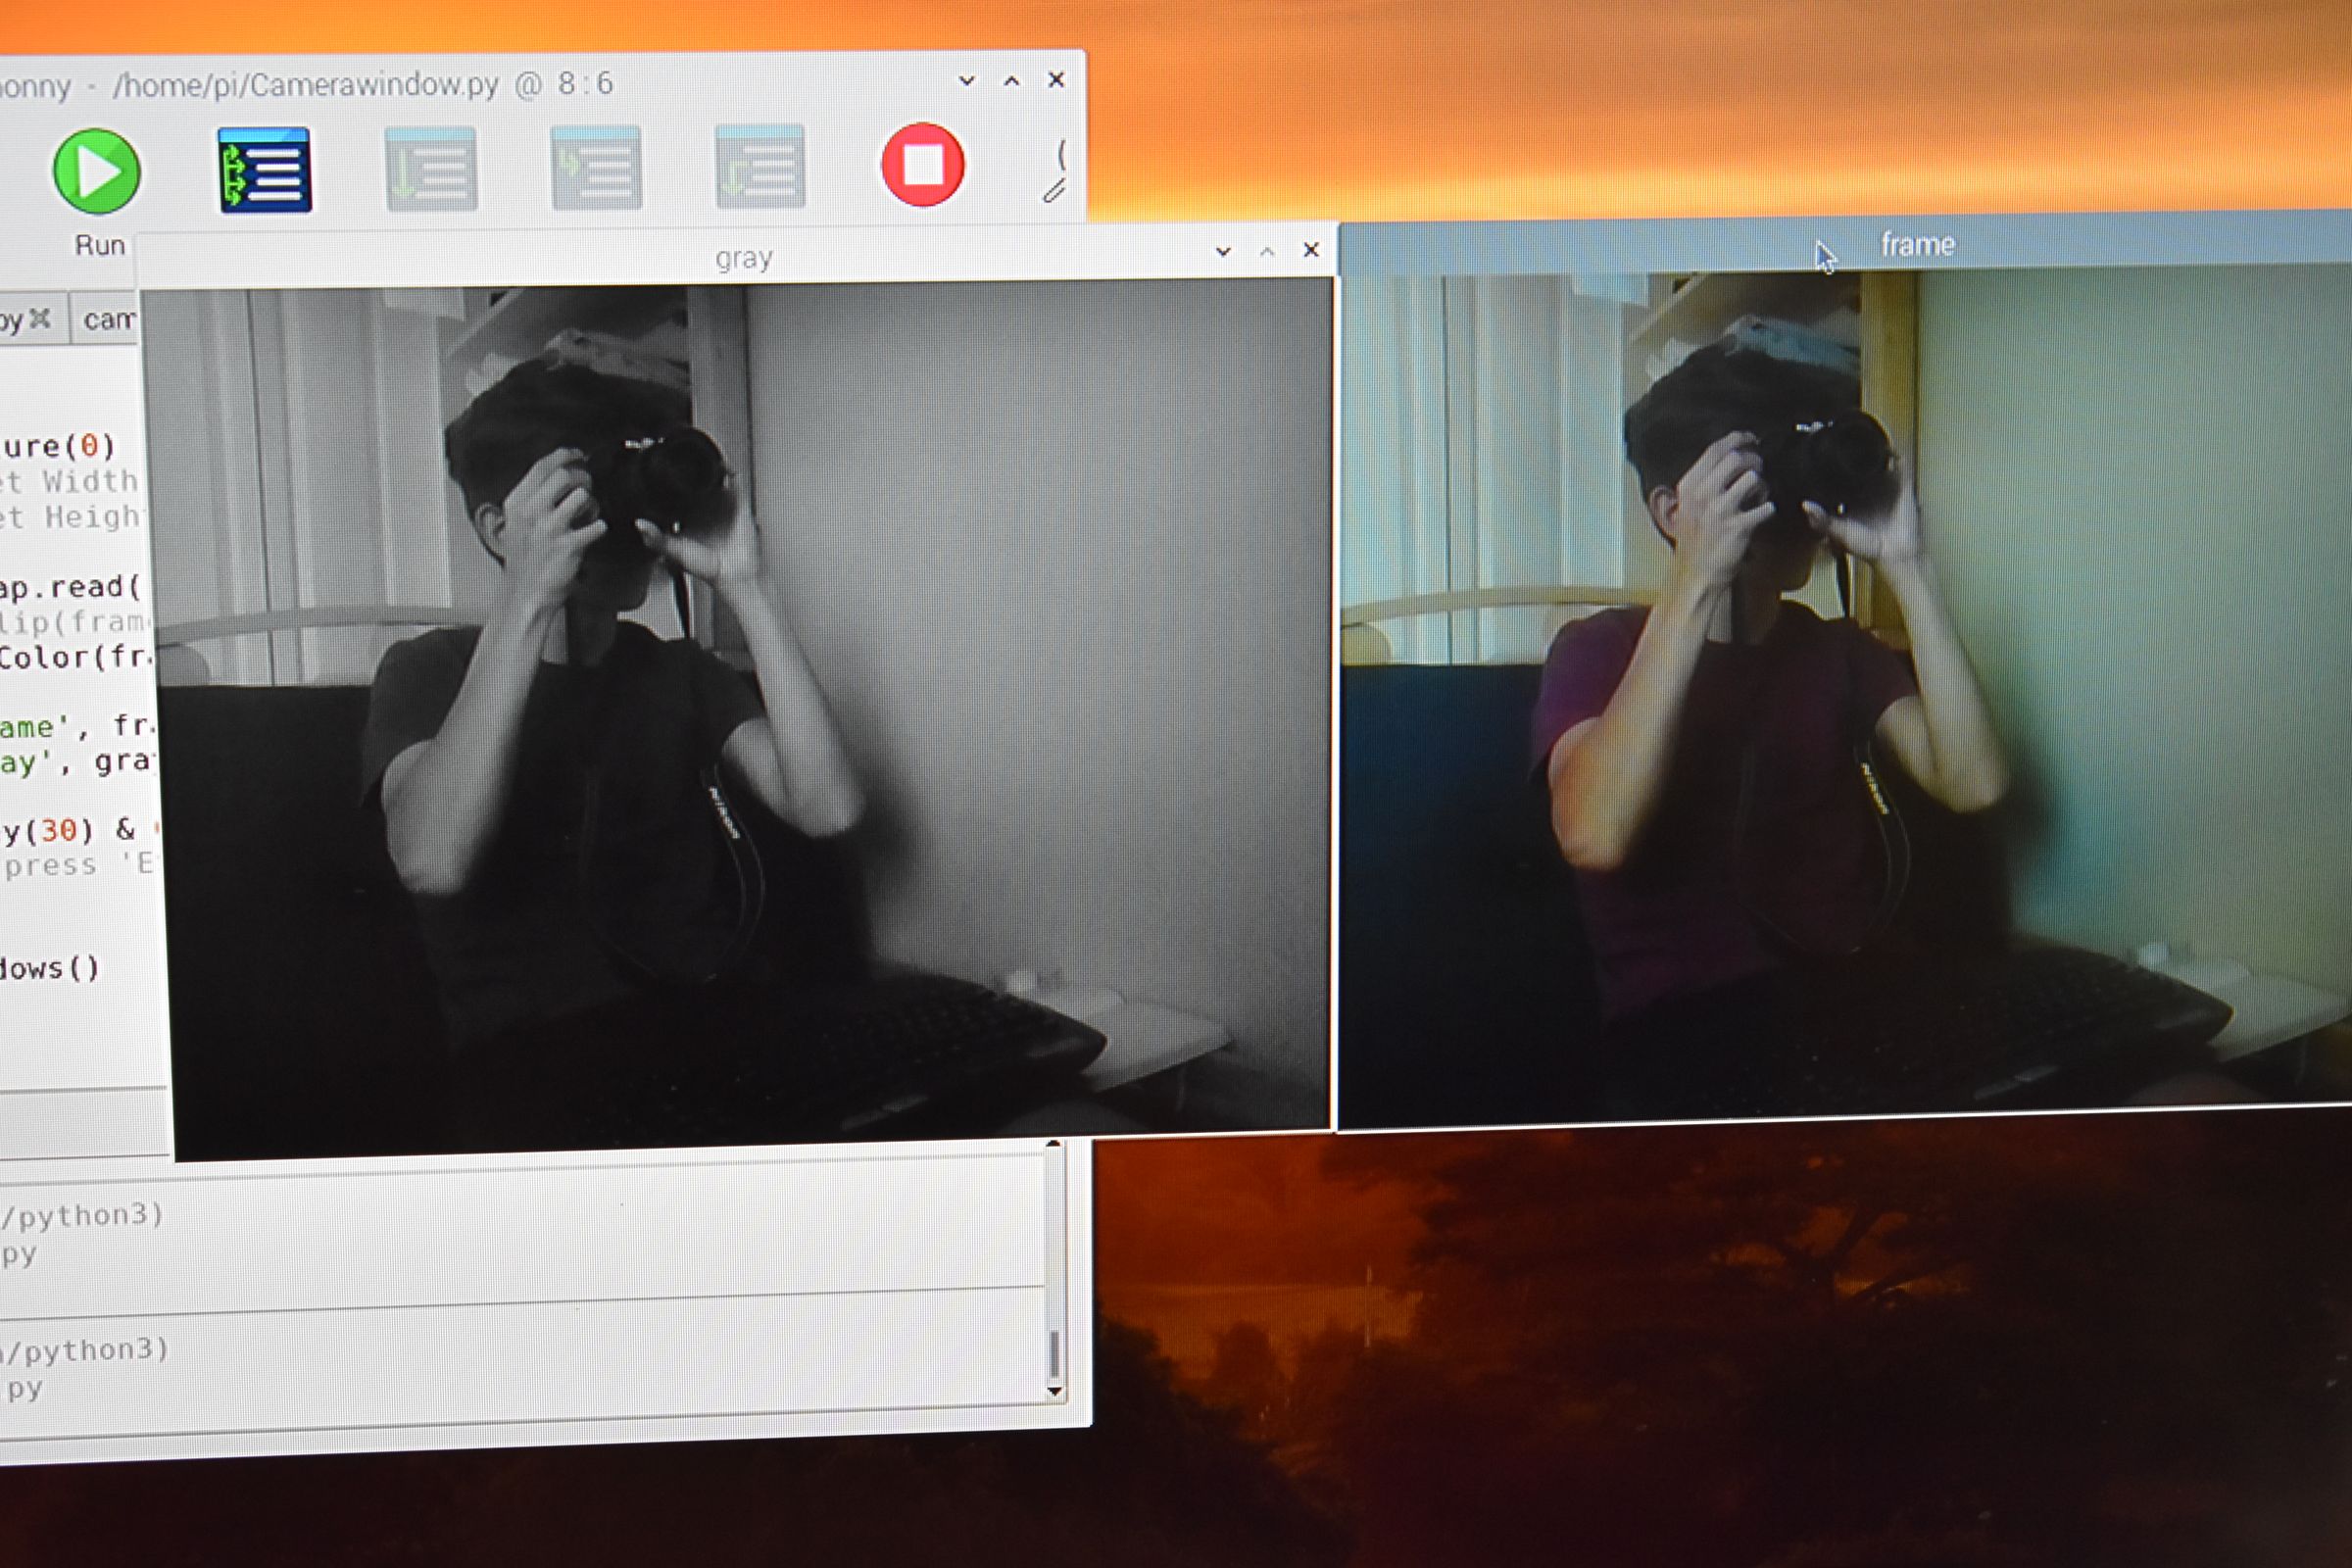This screenshot has height=1568, width=2352.
Task: Close the .py editor tab
Action: 40,318
